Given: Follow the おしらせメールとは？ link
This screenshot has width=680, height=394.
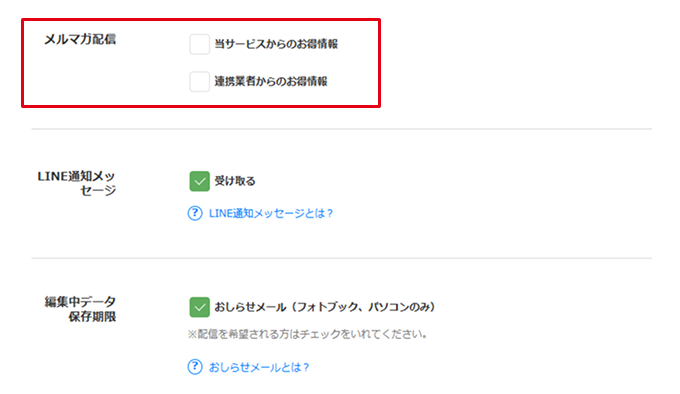Looking at the screenshot, I should click(259, 367).
